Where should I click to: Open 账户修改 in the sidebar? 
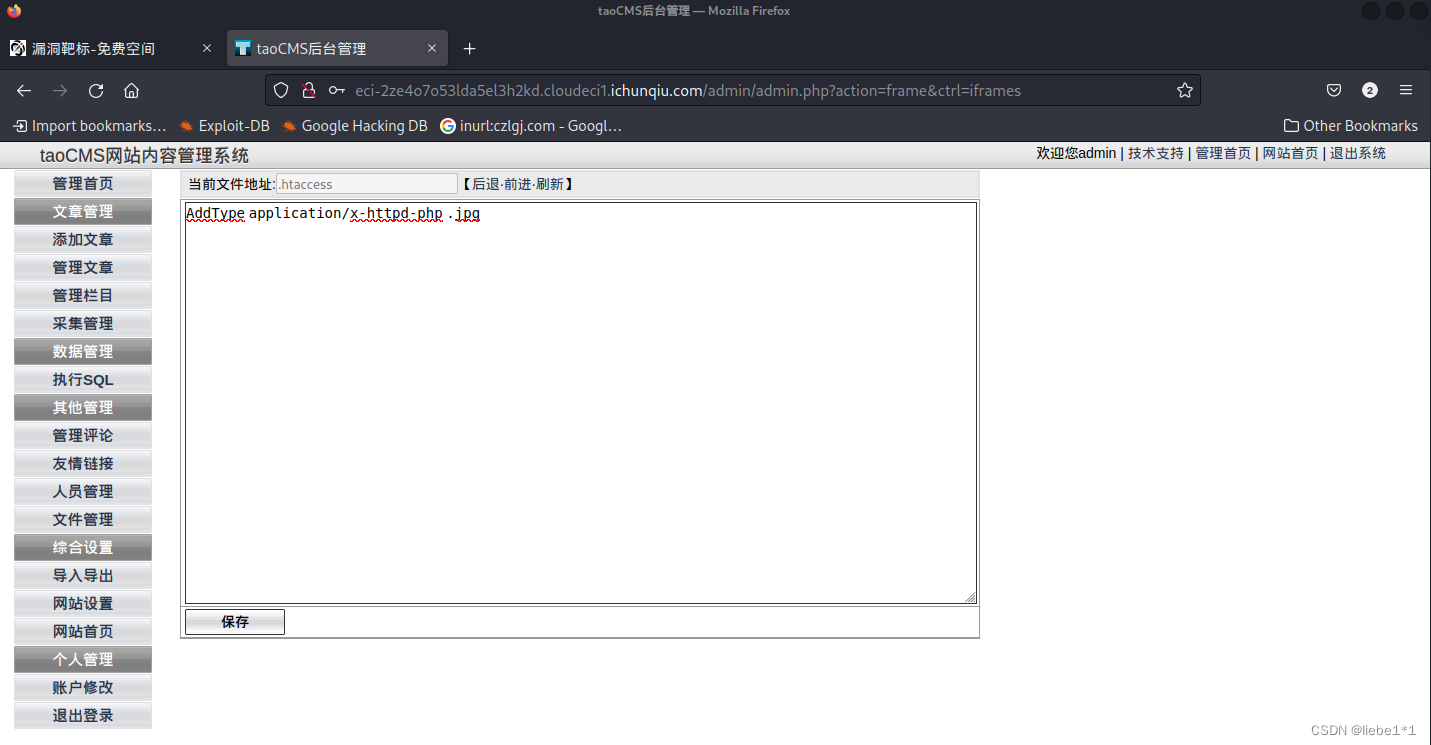pos(83,688)
